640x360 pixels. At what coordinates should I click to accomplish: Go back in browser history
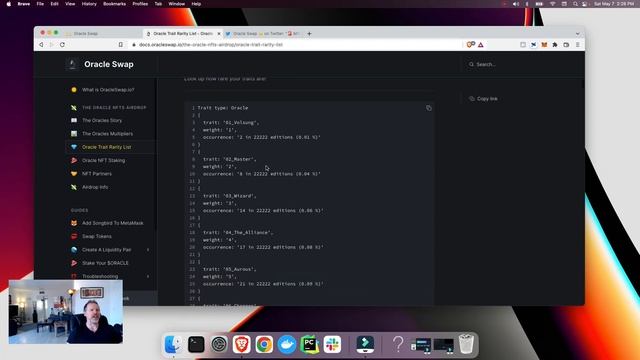point(41,44)
